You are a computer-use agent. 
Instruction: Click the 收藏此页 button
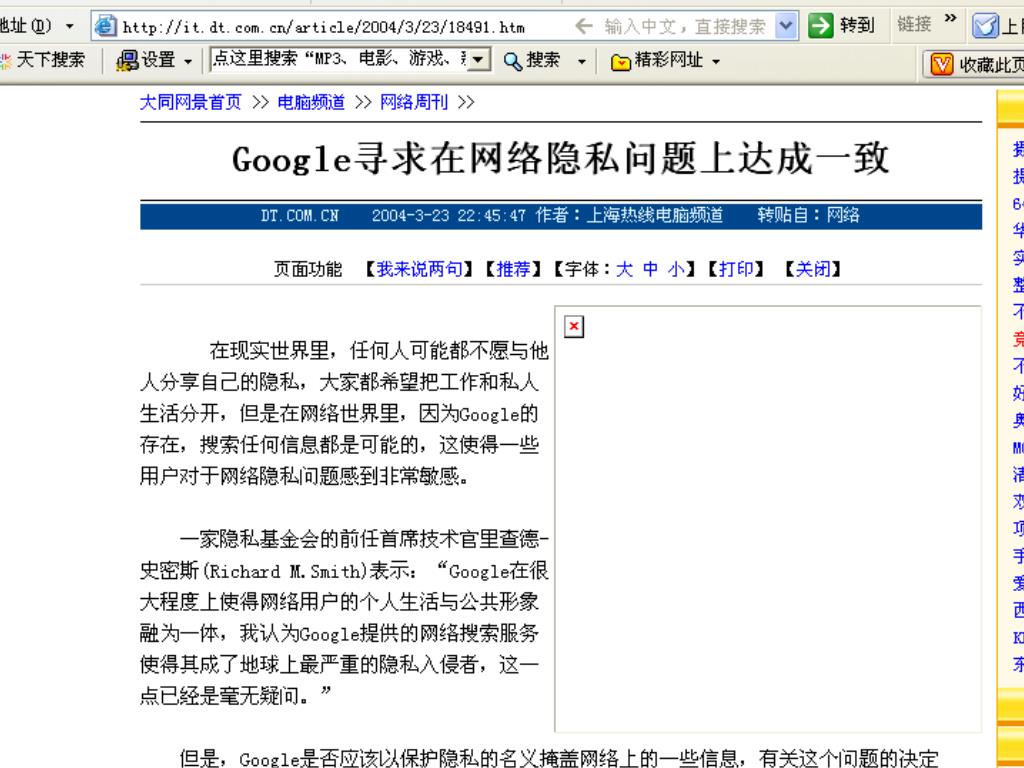(974, 64)
